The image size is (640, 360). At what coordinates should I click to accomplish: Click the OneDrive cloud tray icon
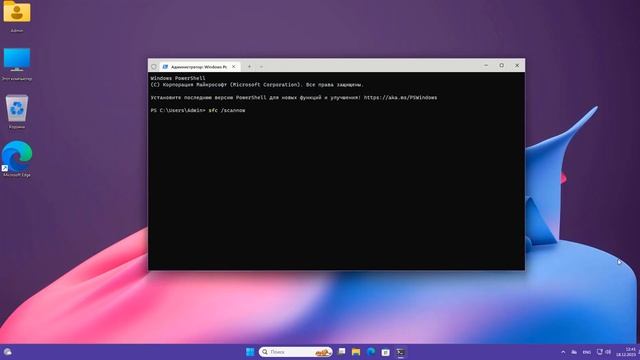tap(574, 352)
